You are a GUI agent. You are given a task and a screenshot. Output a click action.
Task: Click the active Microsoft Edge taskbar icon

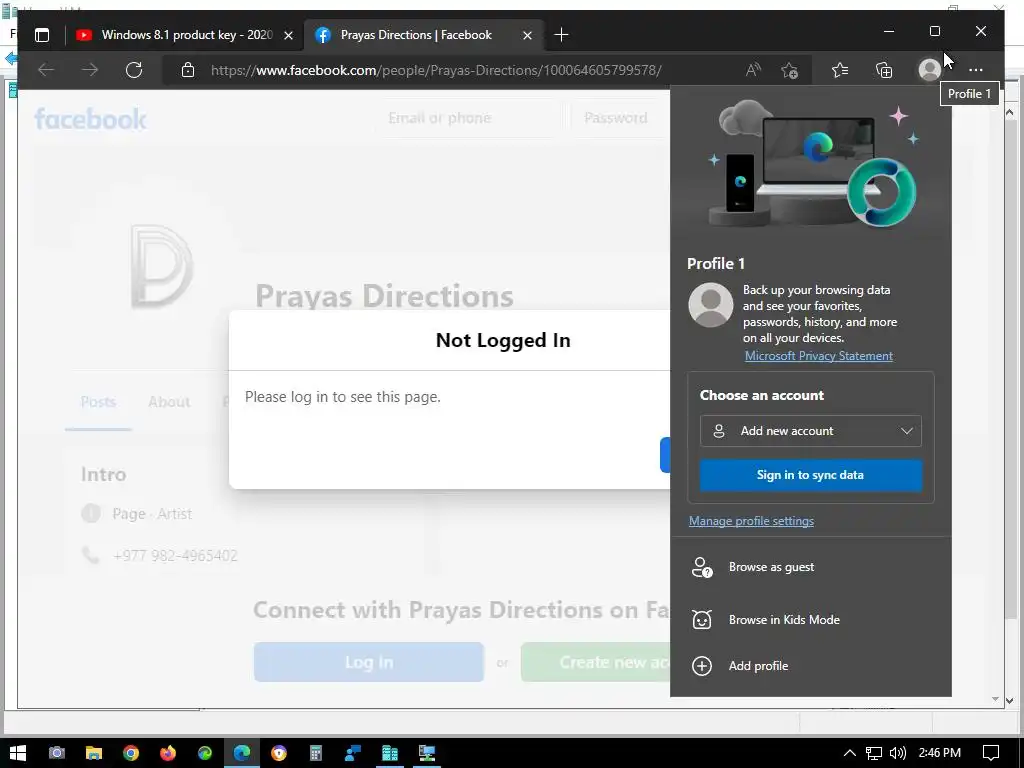pyautogui.click(x=242, y=753)
